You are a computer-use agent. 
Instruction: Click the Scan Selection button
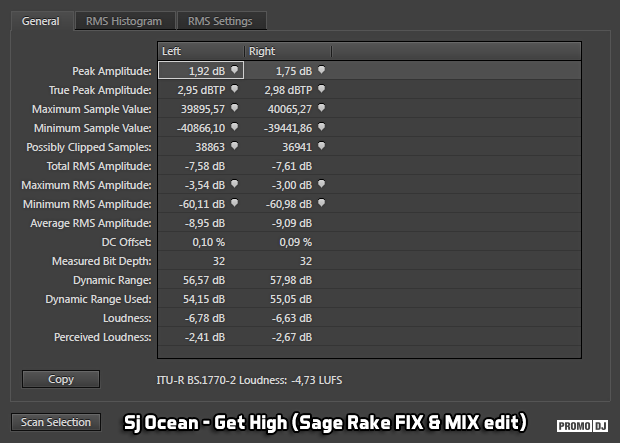57,422
